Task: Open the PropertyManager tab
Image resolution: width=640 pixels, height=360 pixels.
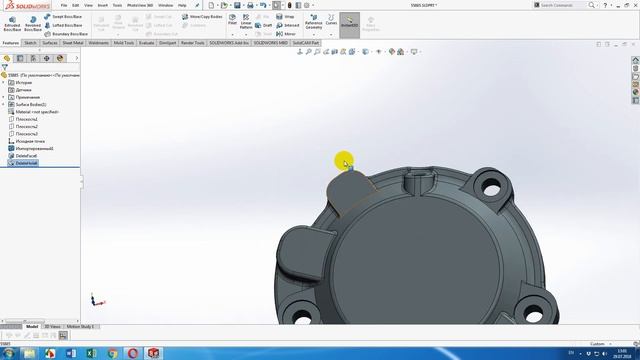Action: point(20,58)
